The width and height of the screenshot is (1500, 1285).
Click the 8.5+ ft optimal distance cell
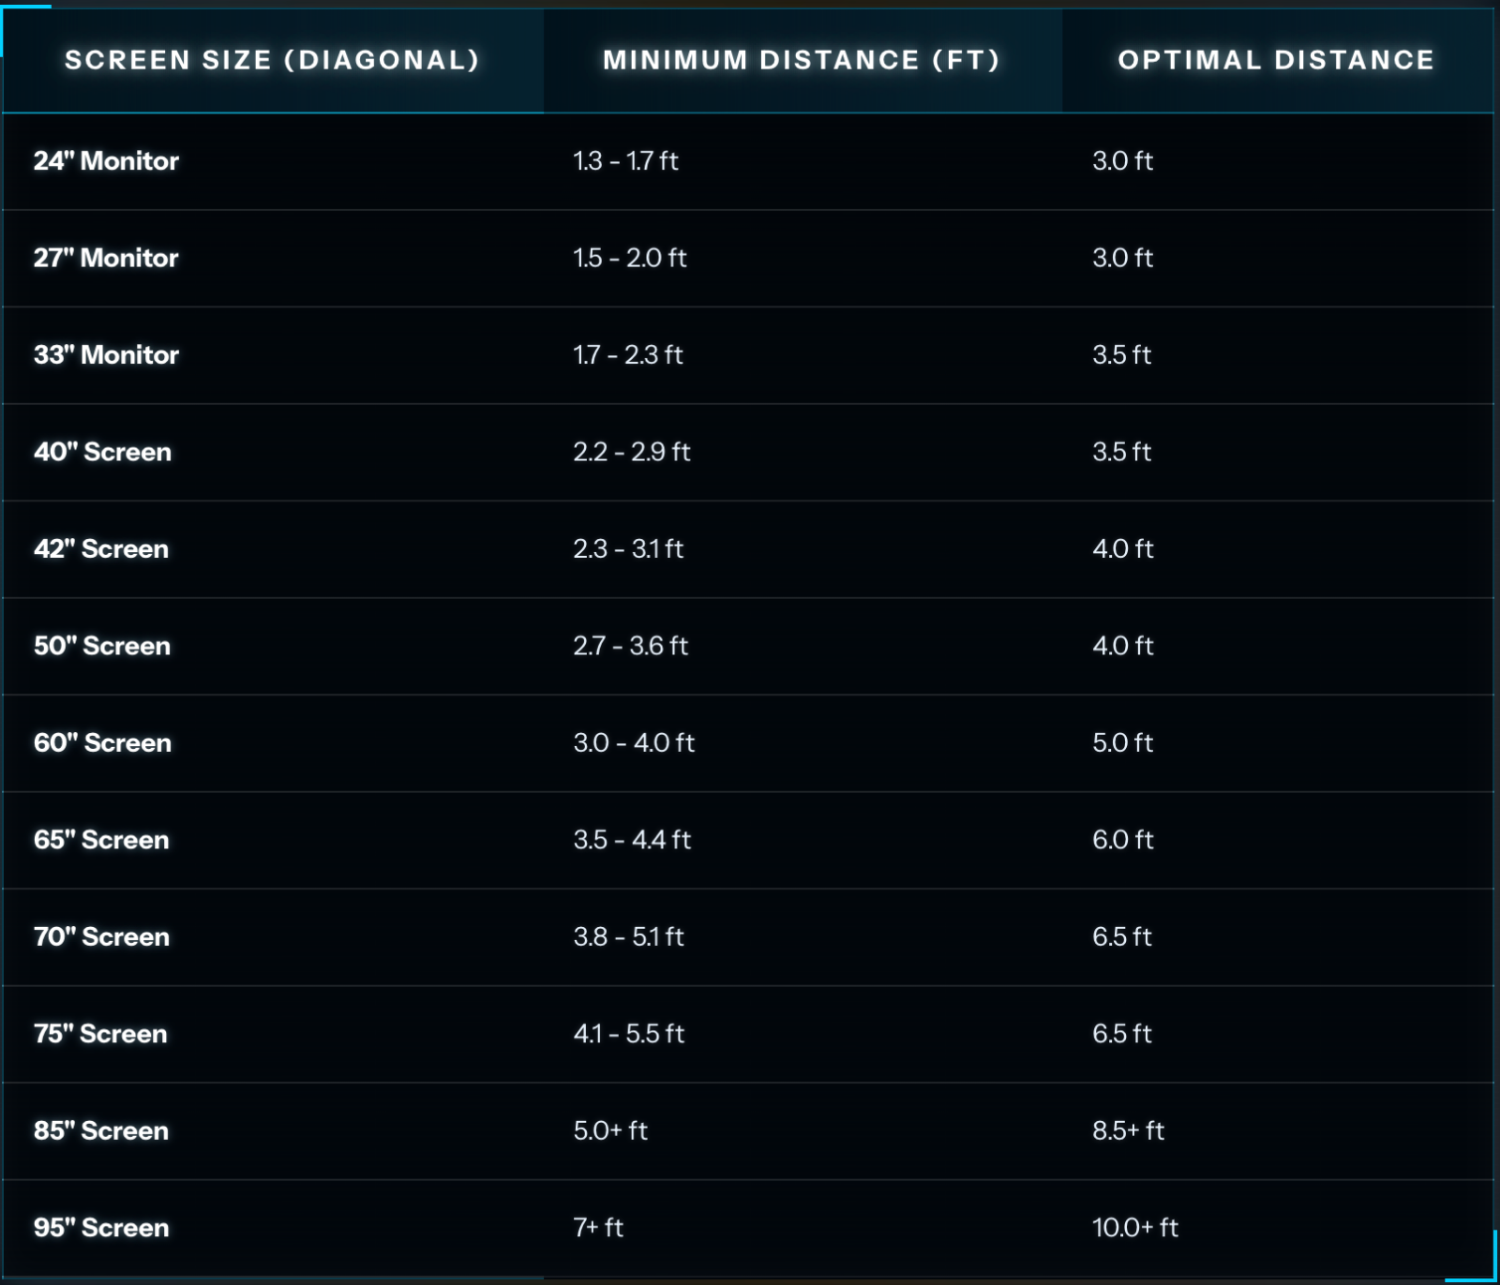pos(1128,1131)
